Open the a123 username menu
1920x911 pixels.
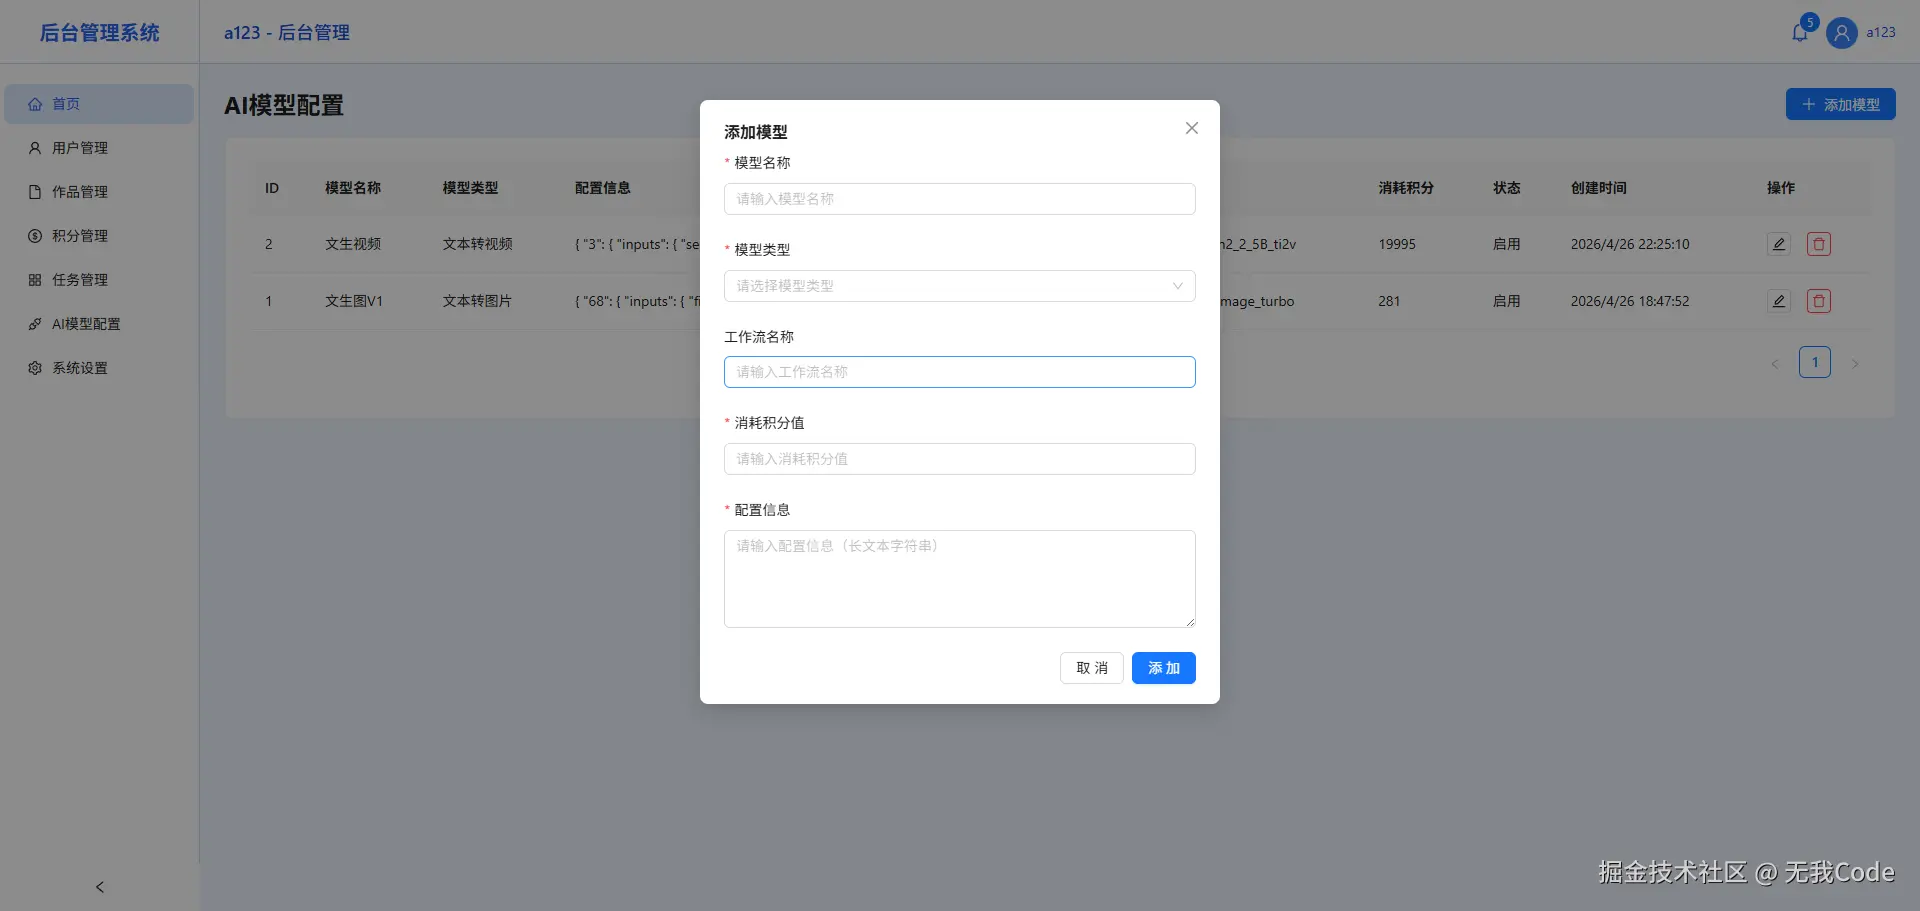[x=1880, y=32]
